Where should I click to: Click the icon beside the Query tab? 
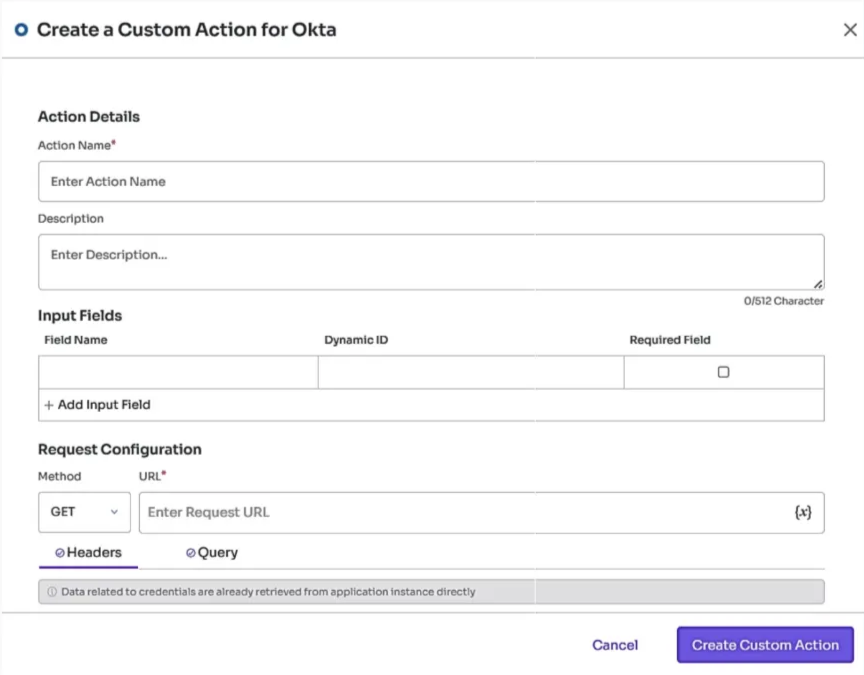(191, 552)
